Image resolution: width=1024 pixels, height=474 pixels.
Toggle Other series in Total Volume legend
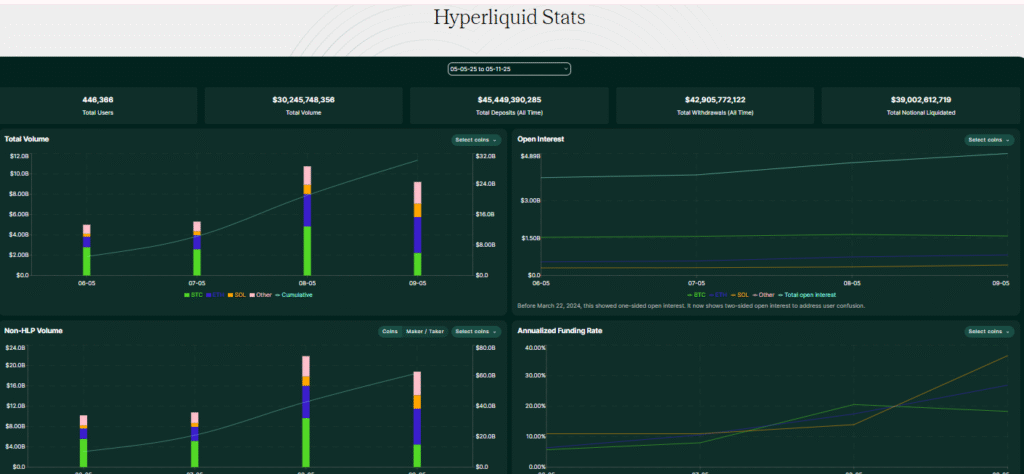pos(261,295)
